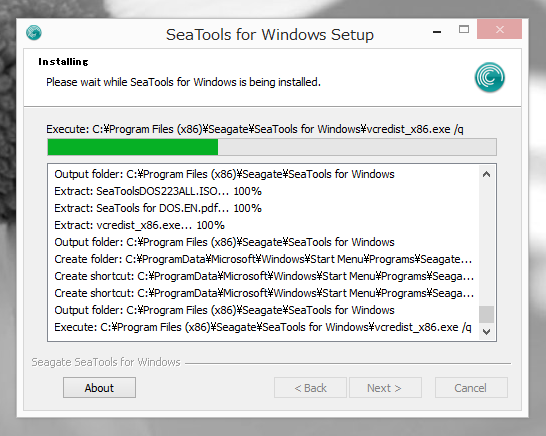Click the scroll up arrow in log list
The width and height of the screenshot is (546, 436).
[486, 174]
